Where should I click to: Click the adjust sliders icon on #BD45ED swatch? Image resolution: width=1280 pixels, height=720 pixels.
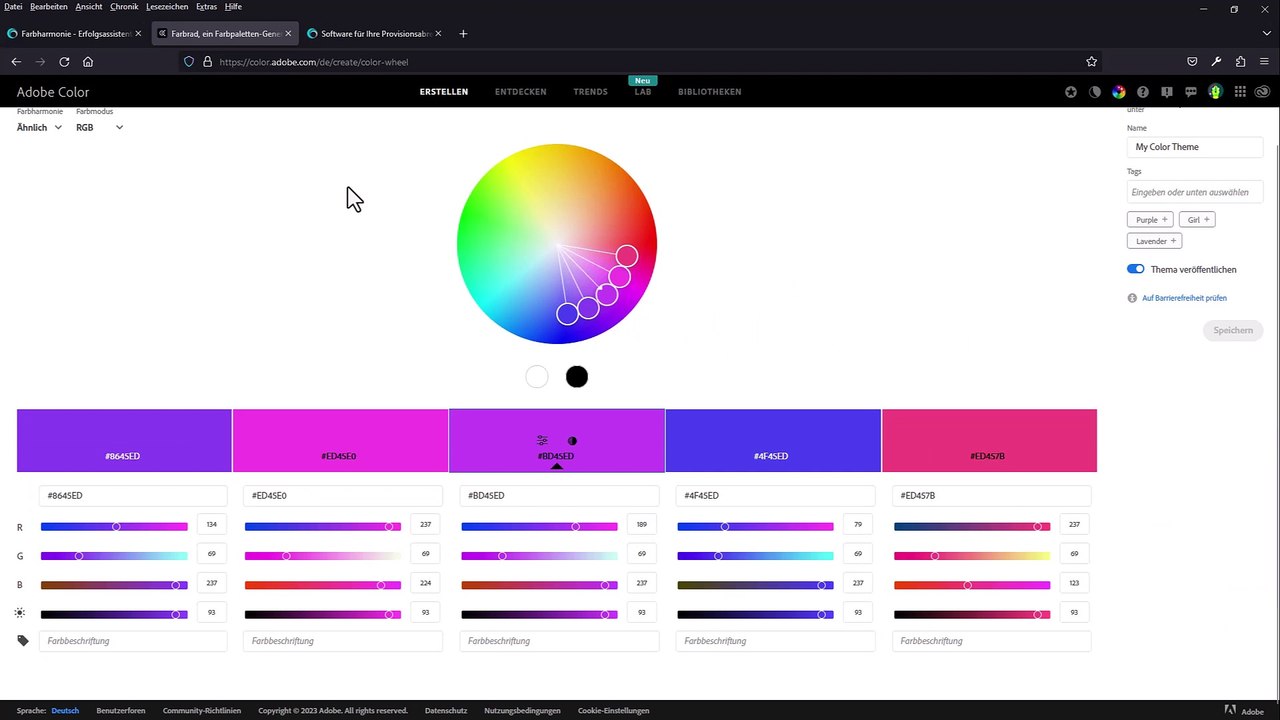(542, 440)
